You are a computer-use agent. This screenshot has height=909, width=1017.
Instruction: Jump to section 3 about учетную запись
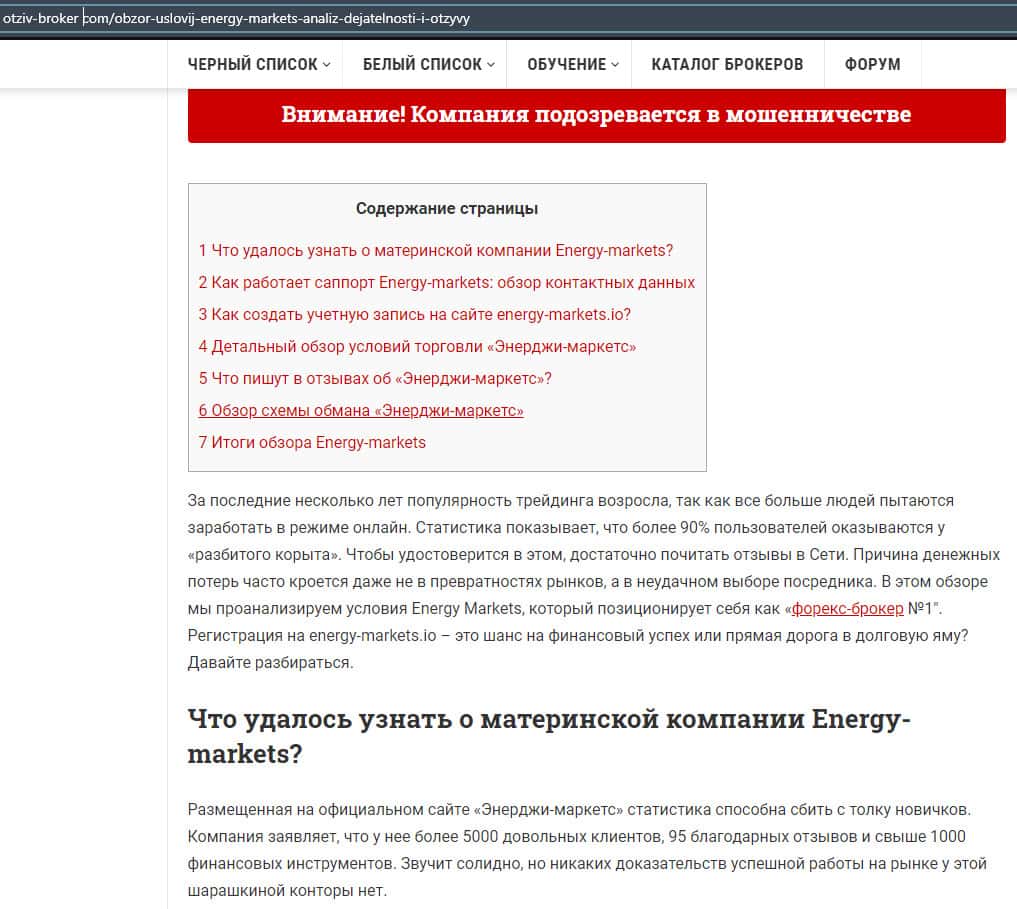(x=414, y=314)
